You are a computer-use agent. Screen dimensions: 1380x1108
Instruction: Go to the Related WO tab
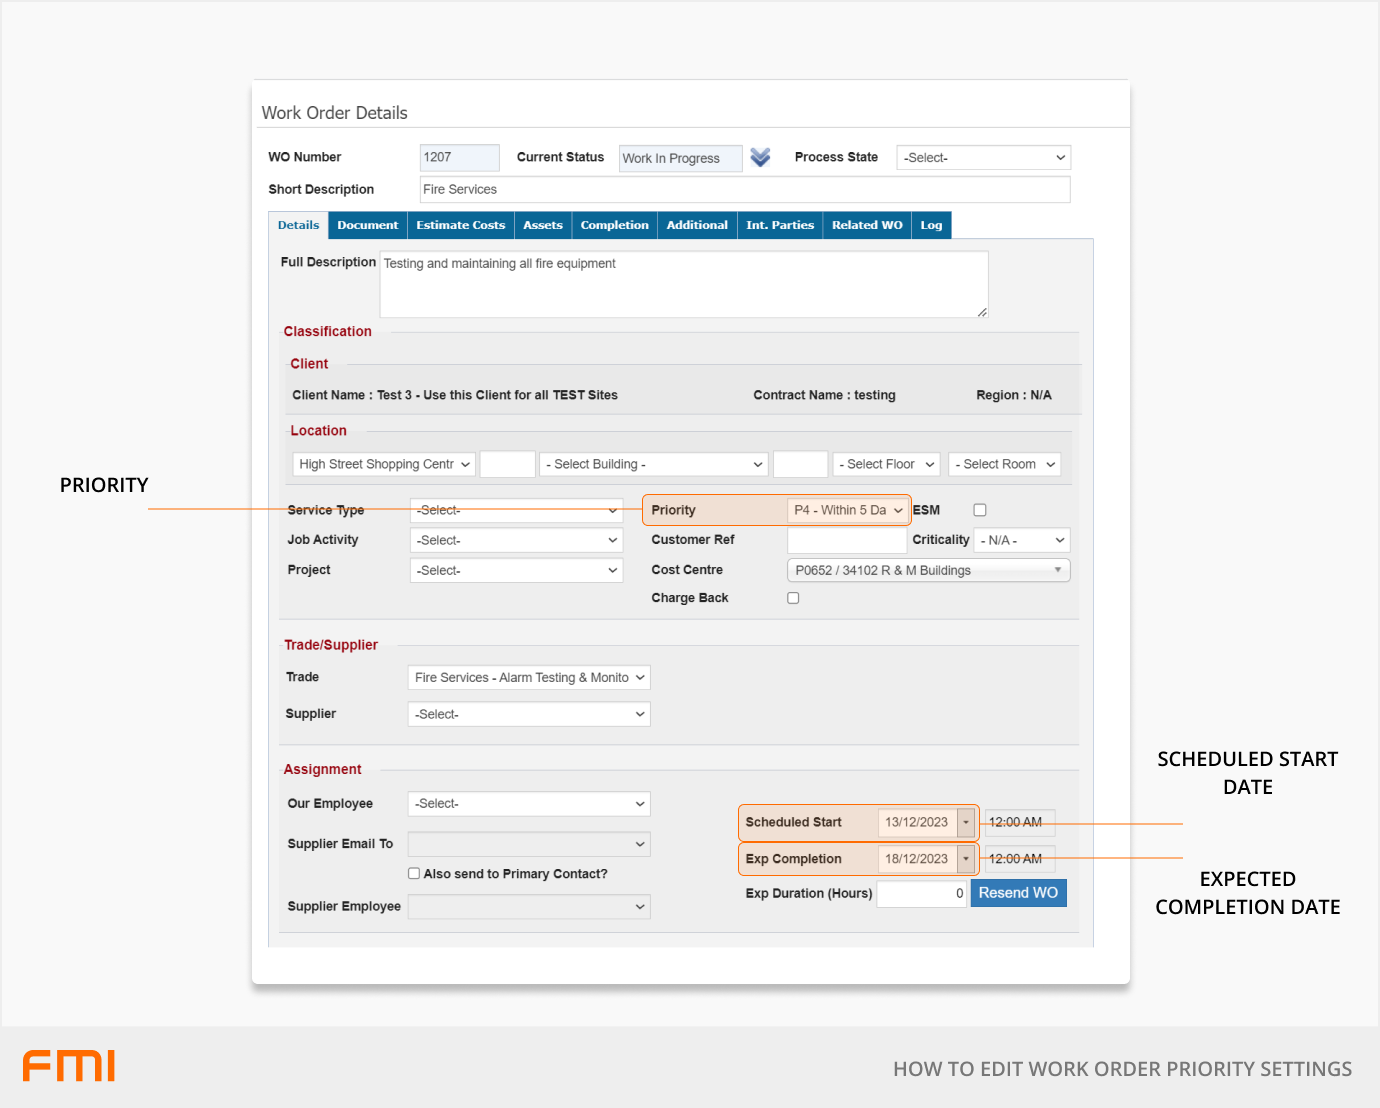coord(867,225)
